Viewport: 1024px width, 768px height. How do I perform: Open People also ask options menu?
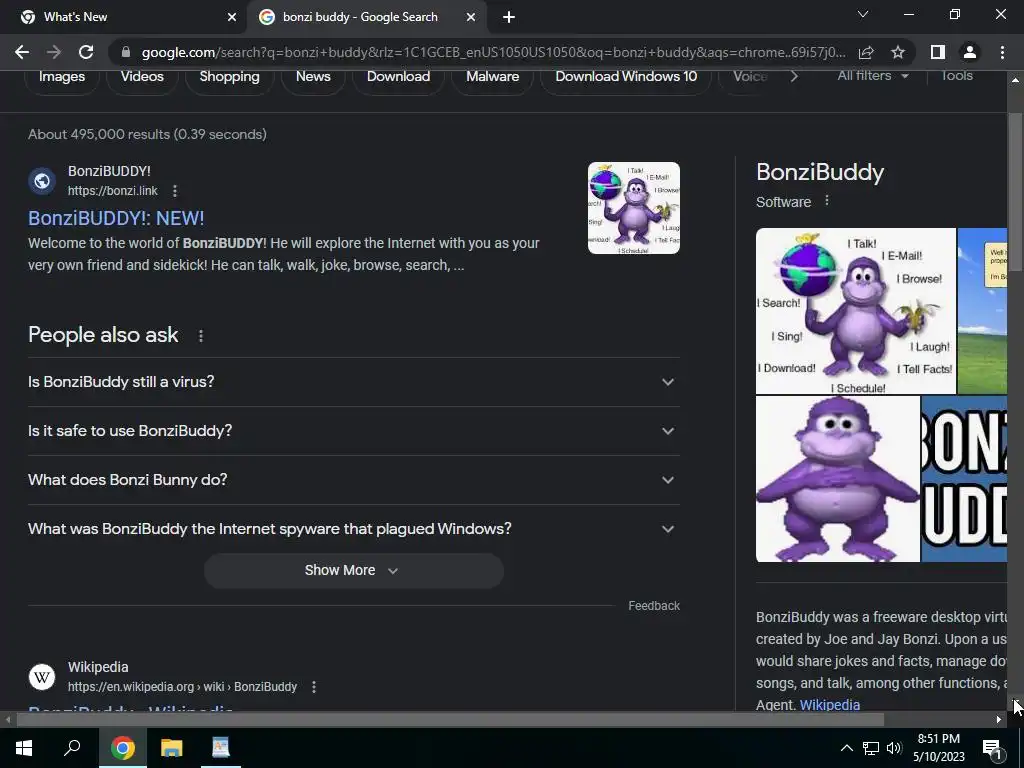coord(200,336)
